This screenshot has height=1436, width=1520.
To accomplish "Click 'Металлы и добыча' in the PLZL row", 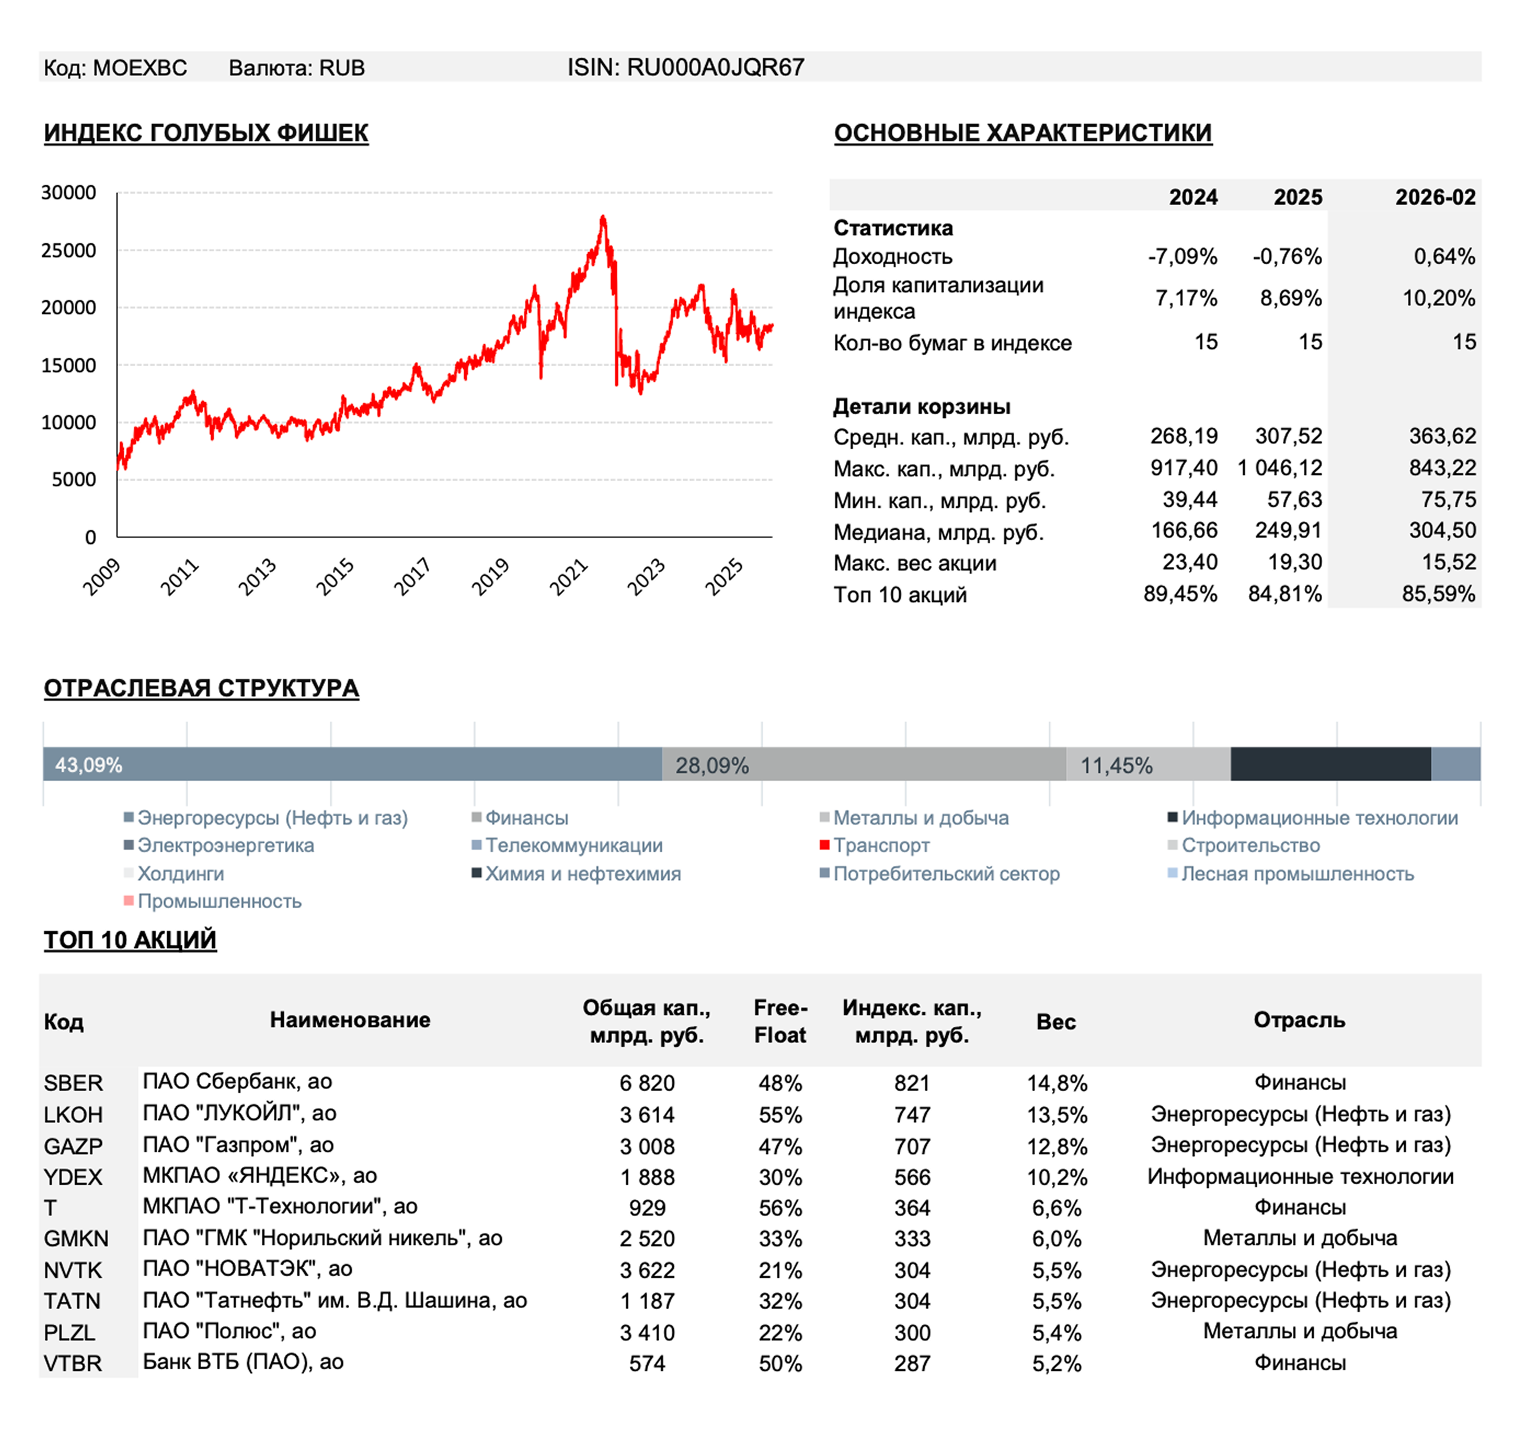I will (x=1300, y=1332).
